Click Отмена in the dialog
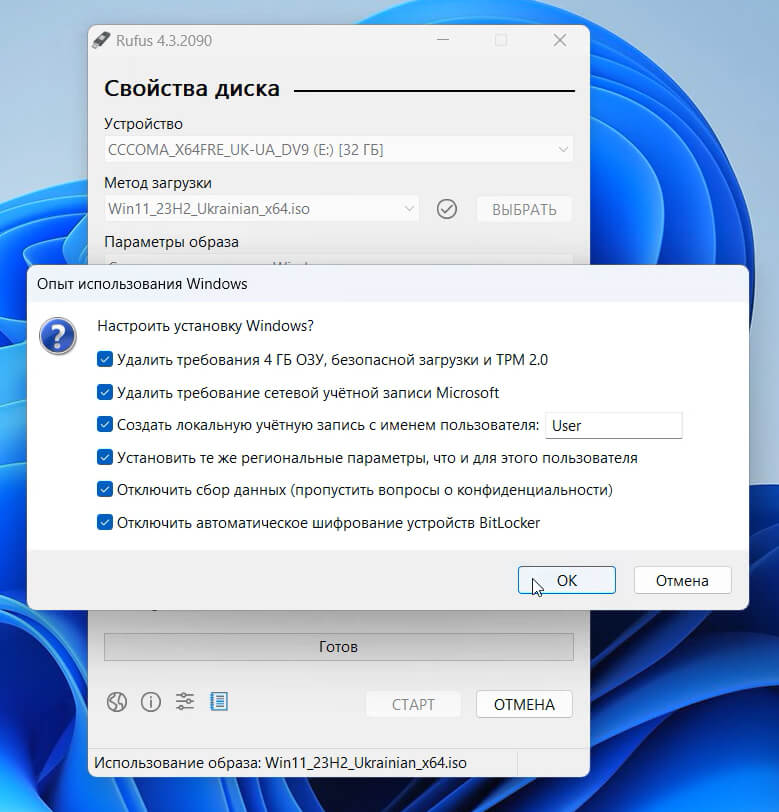Screen dimensions: 779x812 682,580
